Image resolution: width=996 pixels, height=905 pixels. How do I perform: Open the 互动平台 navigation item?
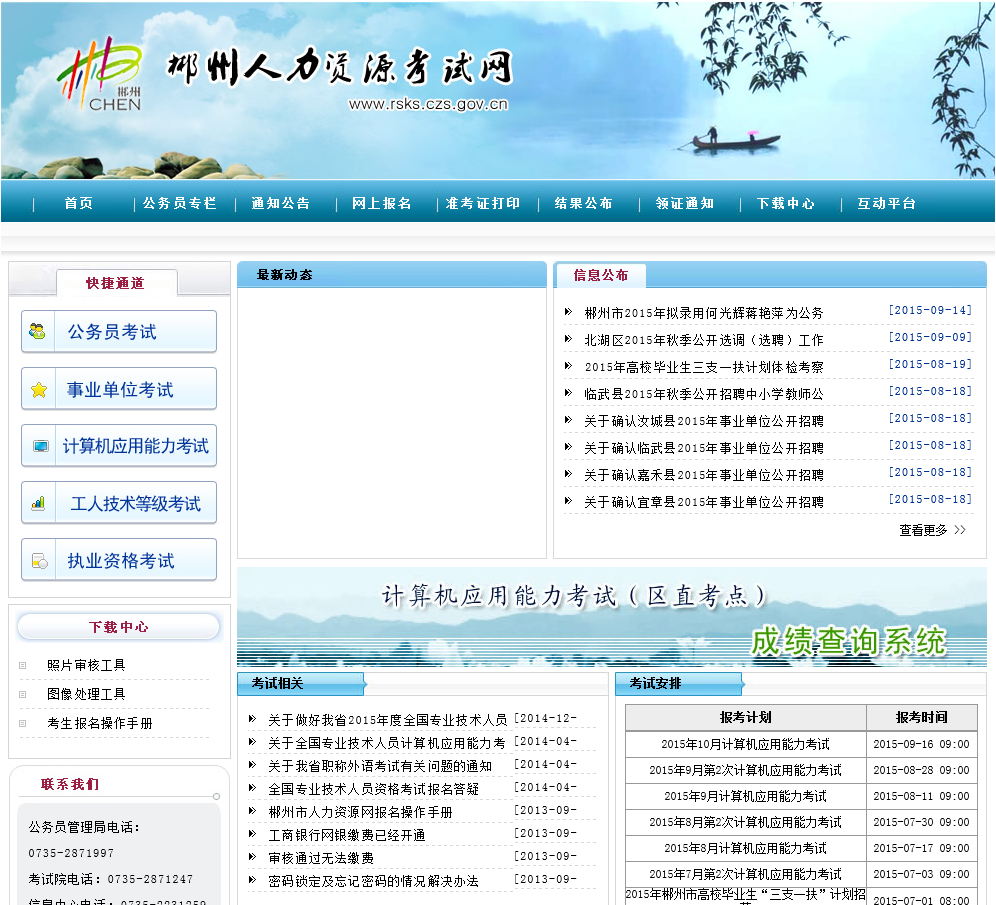pos(887,203)
